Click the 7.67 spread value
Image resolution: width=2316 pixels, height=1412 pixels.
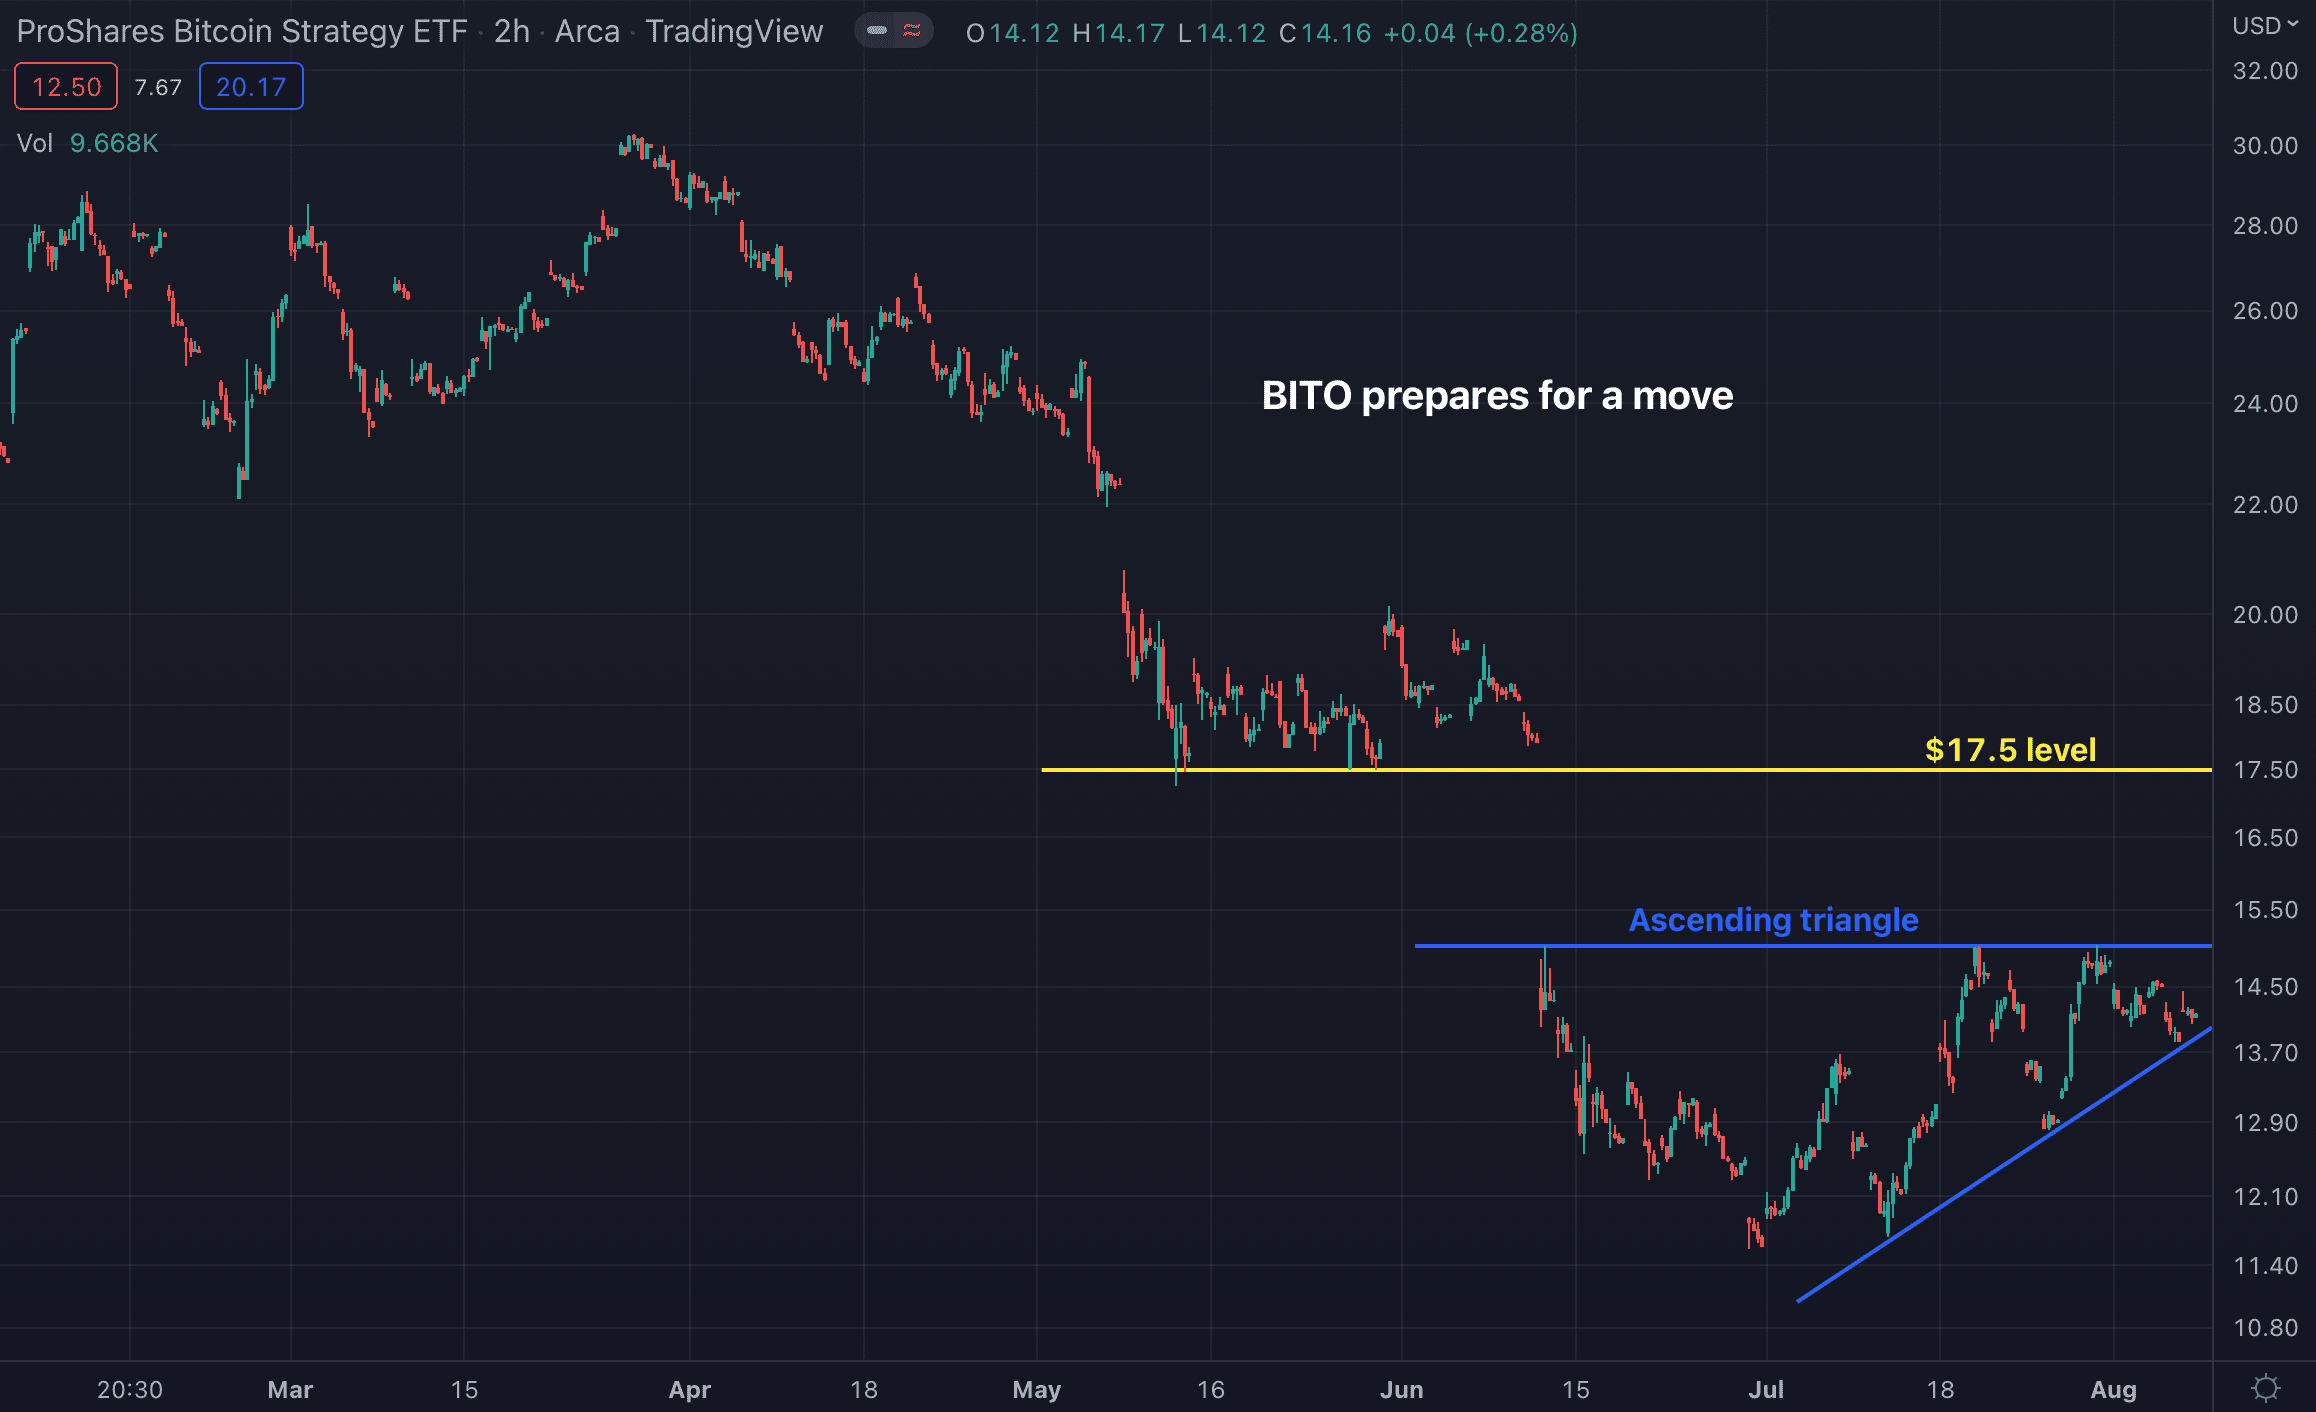[158, 88]
